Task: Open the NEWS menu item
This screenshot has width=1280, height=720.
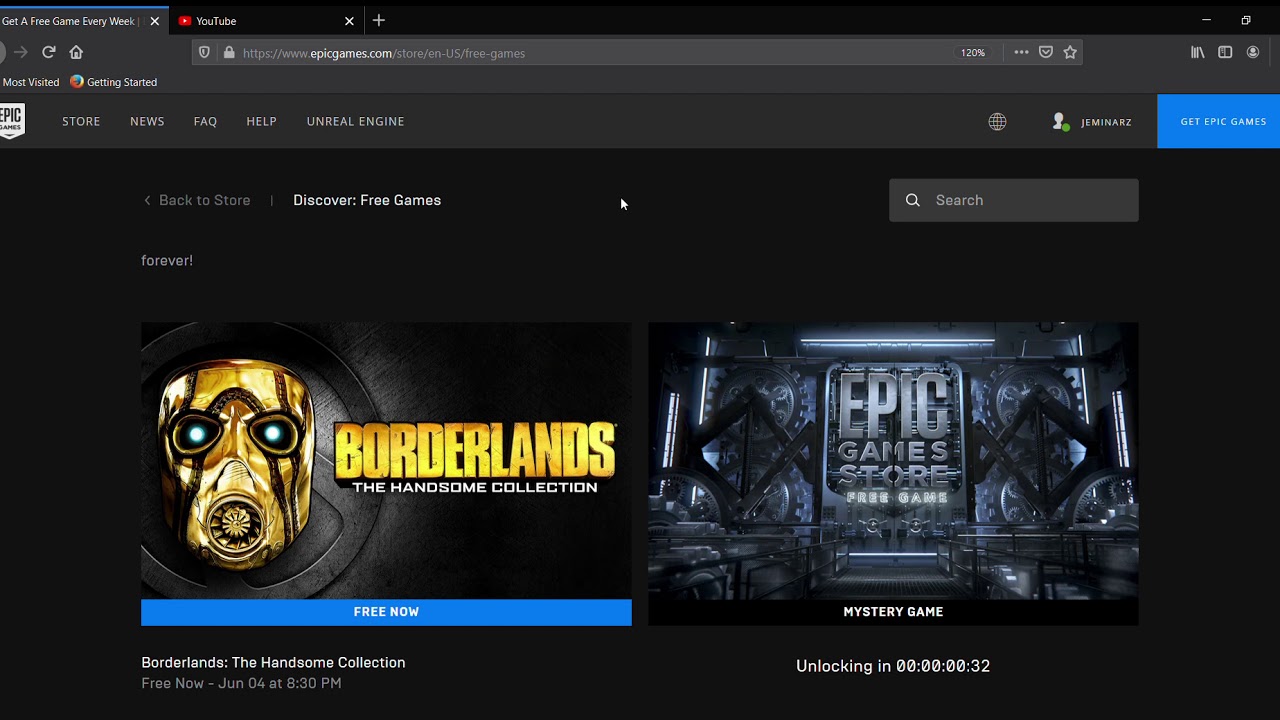Action: (x=147, y=121)
